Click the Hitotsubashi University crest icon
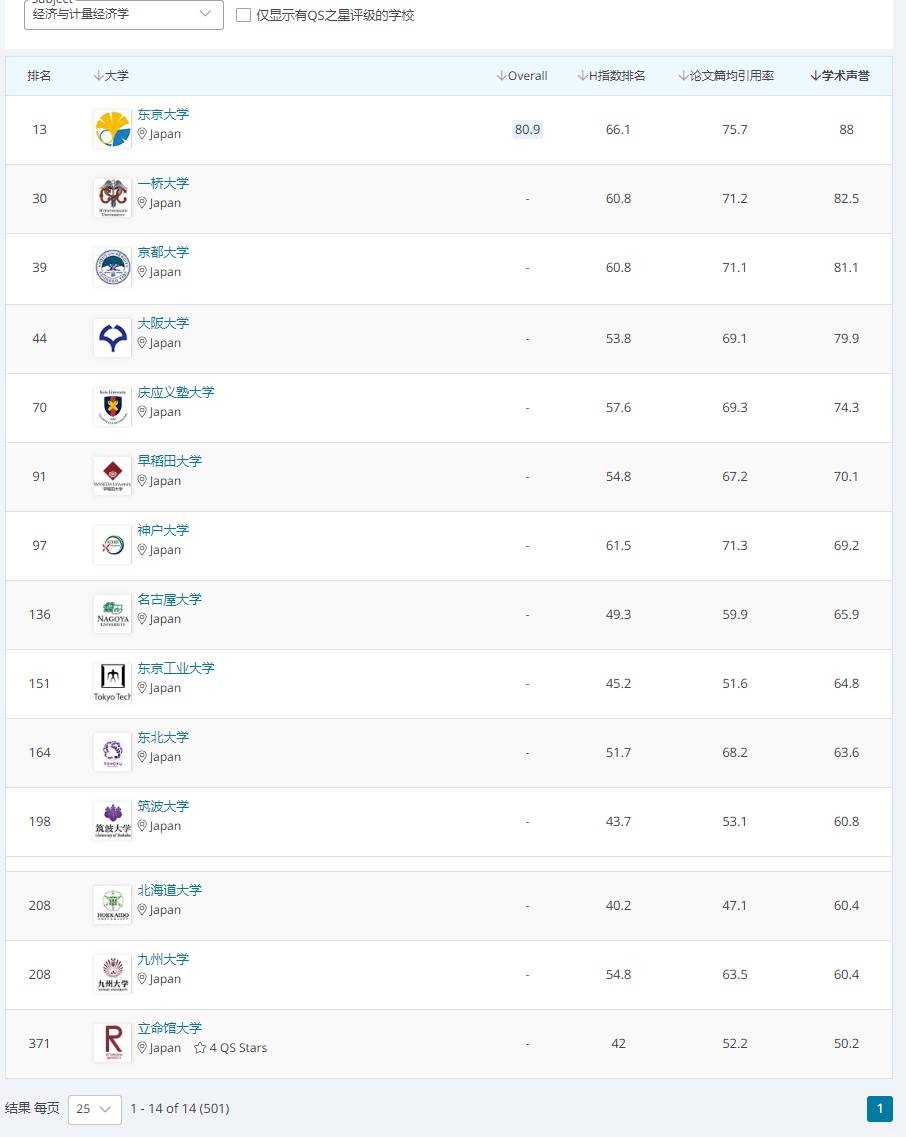The height and width of the screenshot is (1137, 906). (112, 198)
